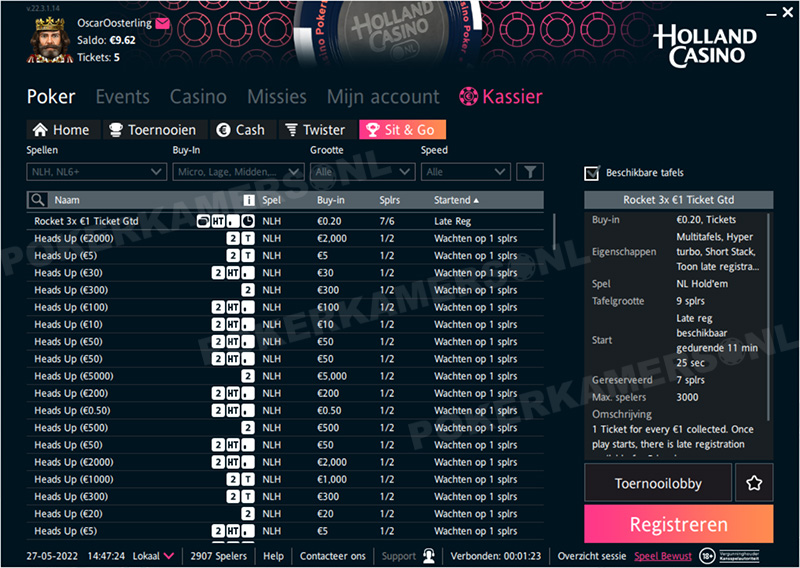Expand the Lokaal time zone dropdown
This screenshot has height=568, width=800.
[153, 556]
